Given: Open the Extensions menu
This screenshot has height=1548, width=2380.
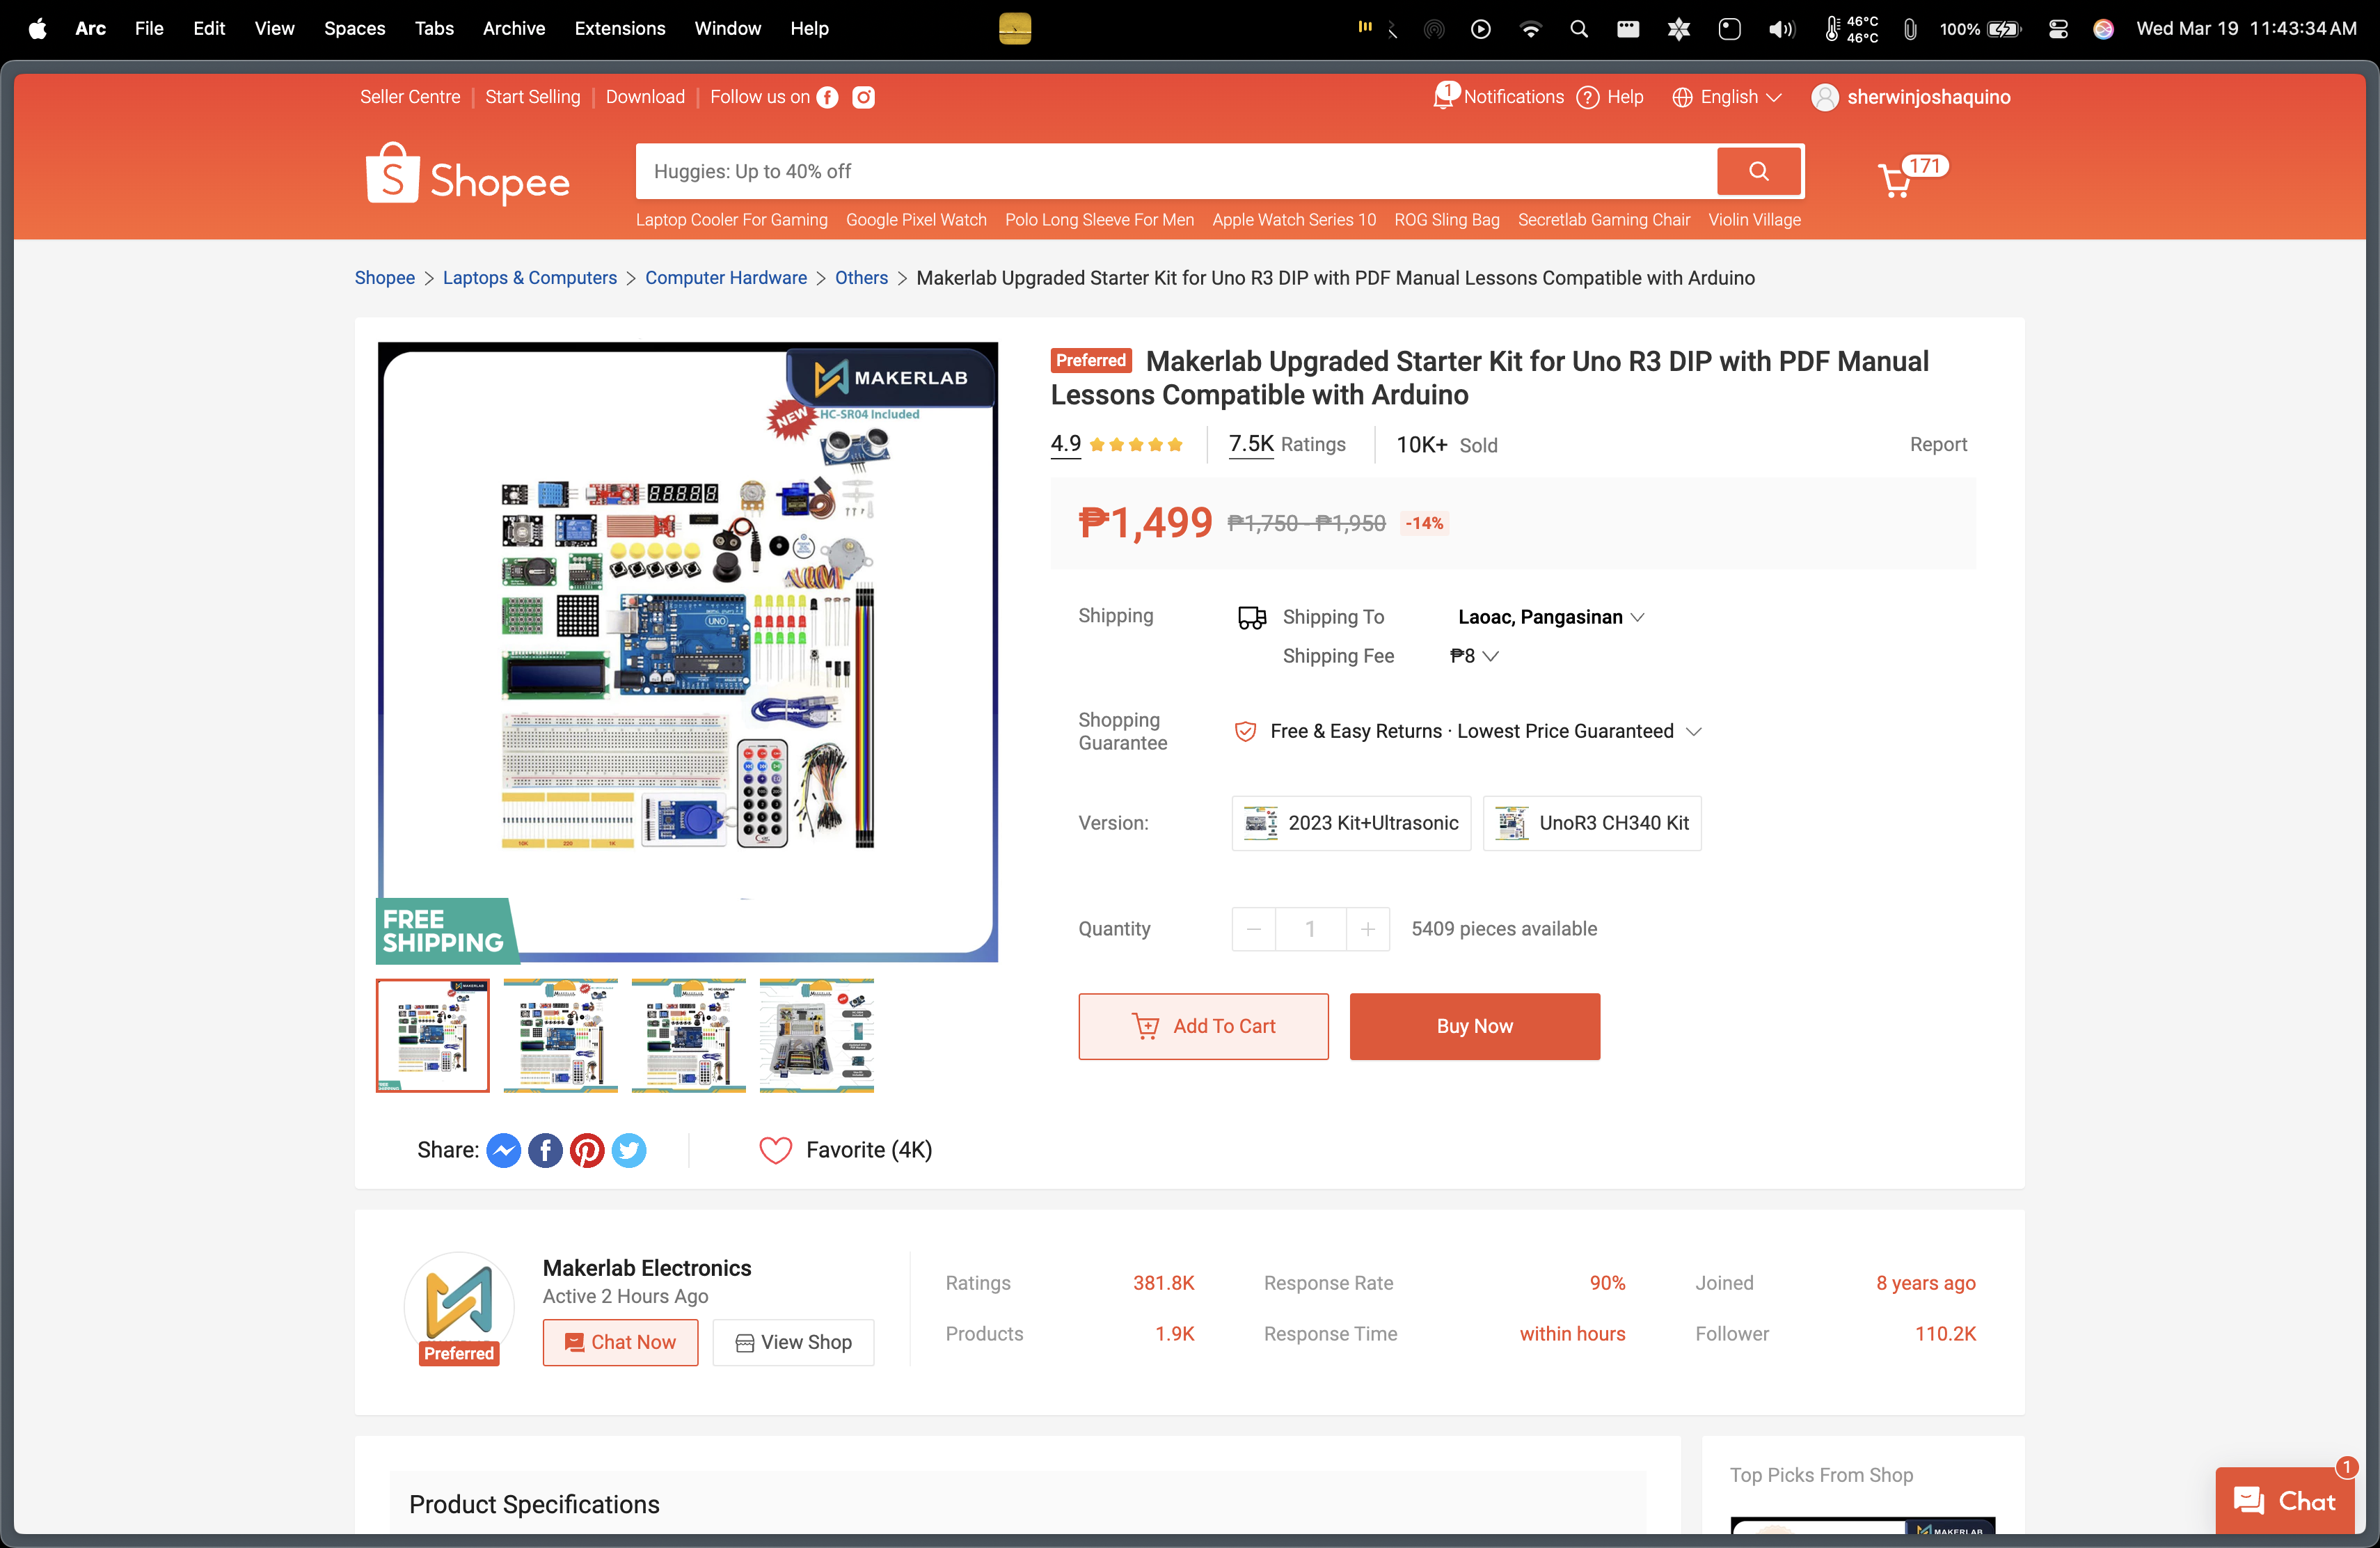Looking at the screenshot, I should [x=620, y=28].
